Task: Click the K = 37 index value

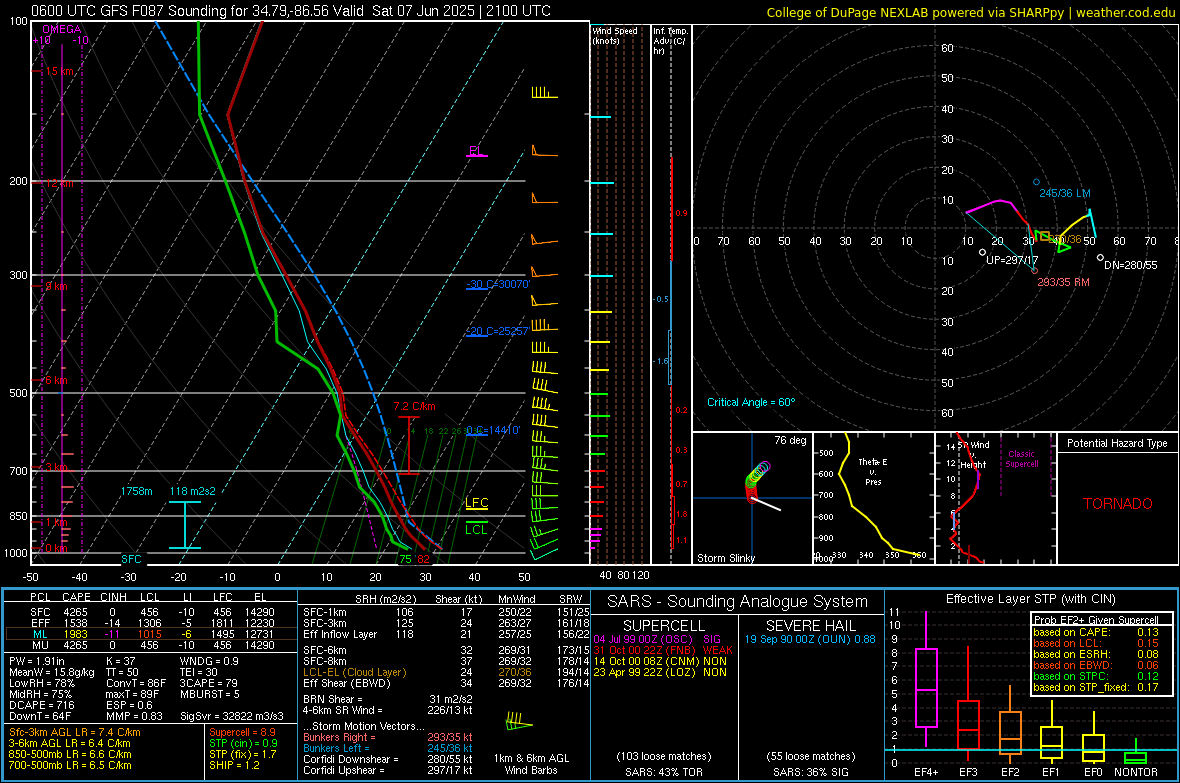Action: tap(120, 661)
